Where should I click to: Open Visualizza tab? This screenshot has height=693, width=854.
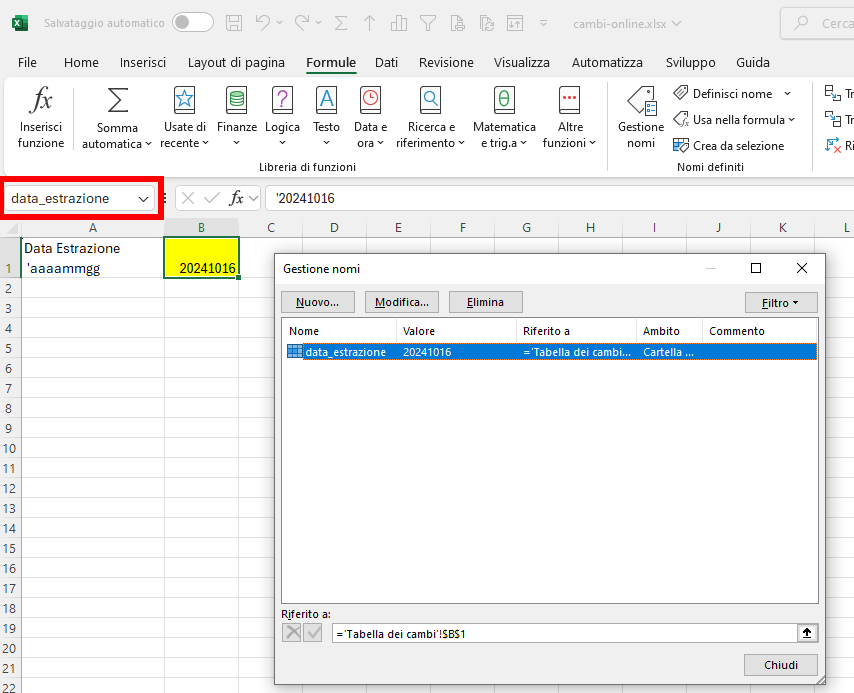tap(522, 63)
